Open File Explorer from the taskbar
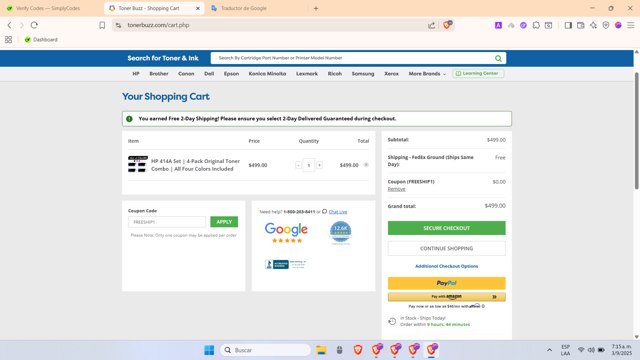The height and width of the screenshot is (360, 640). 321,350
